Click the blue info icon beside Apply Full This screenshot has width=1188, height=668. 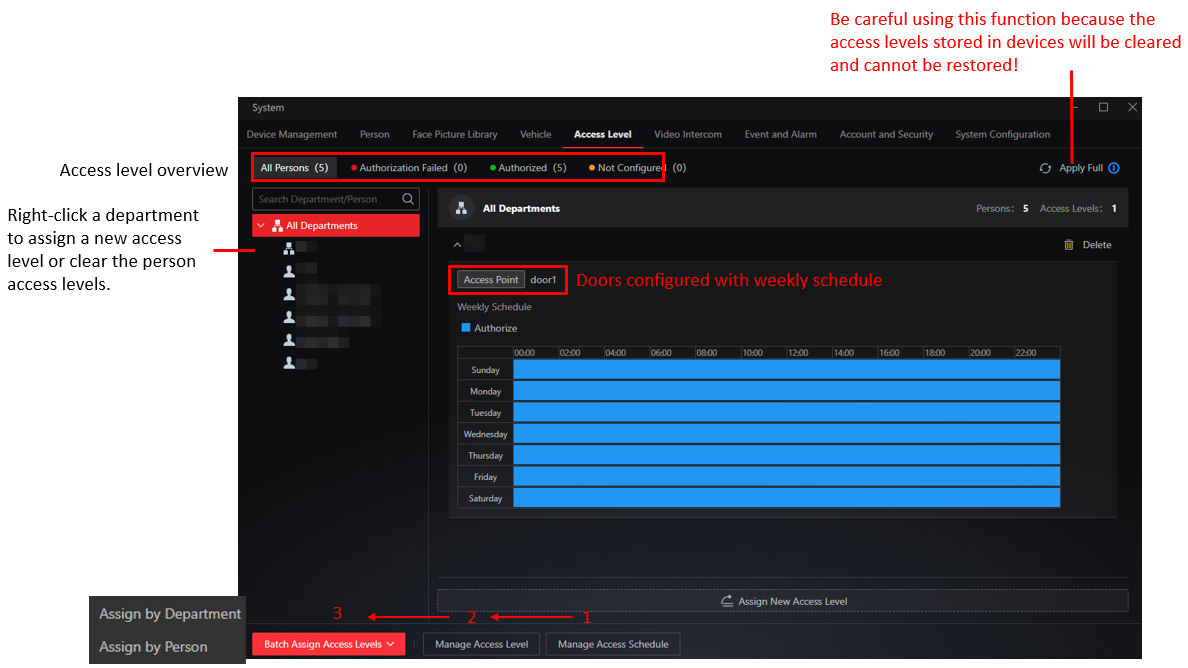click(x=1114, y=168)
